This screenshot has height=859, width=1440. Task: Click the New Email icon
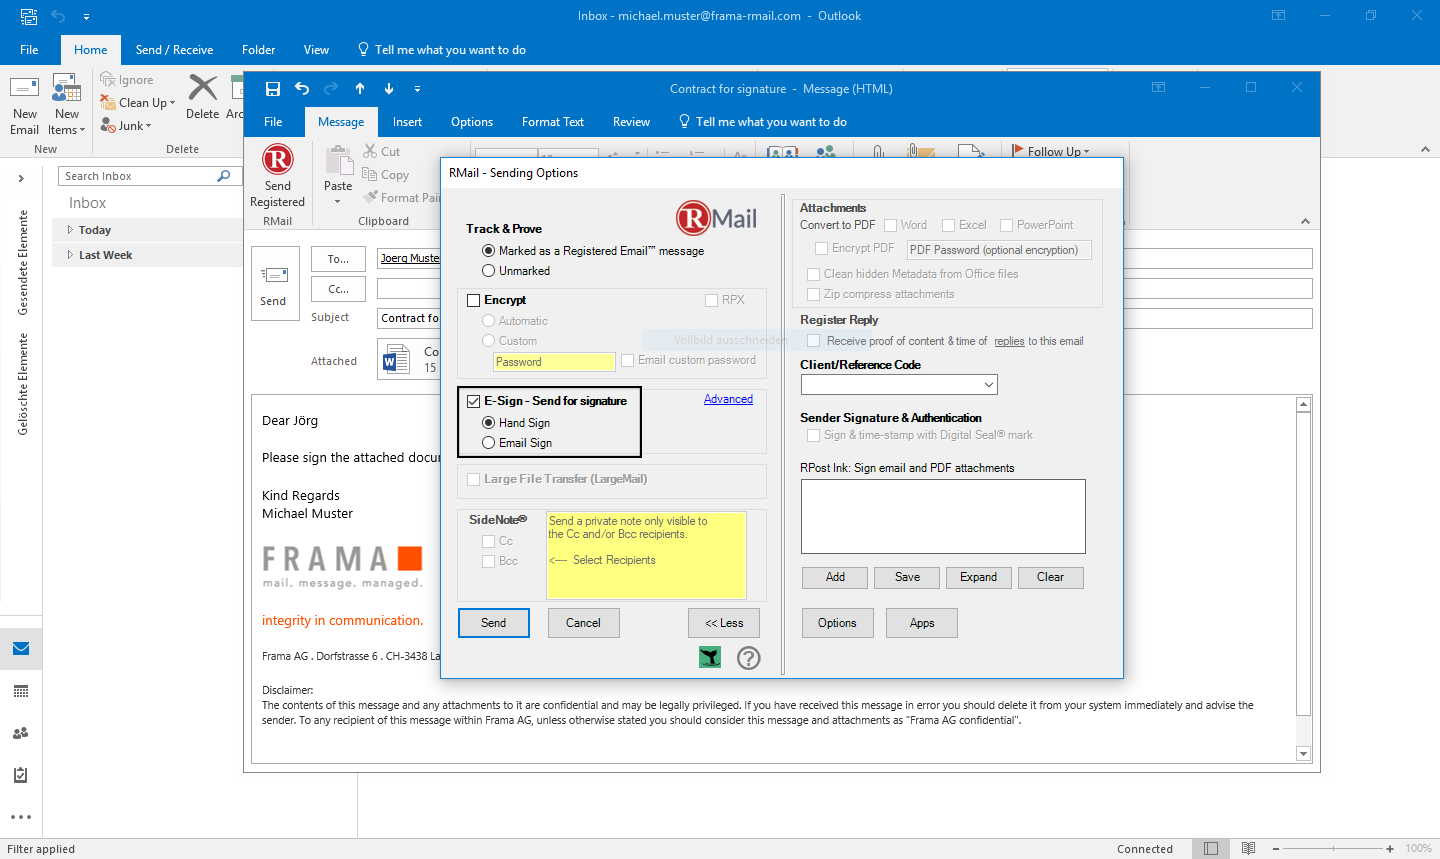coord(24,88)
